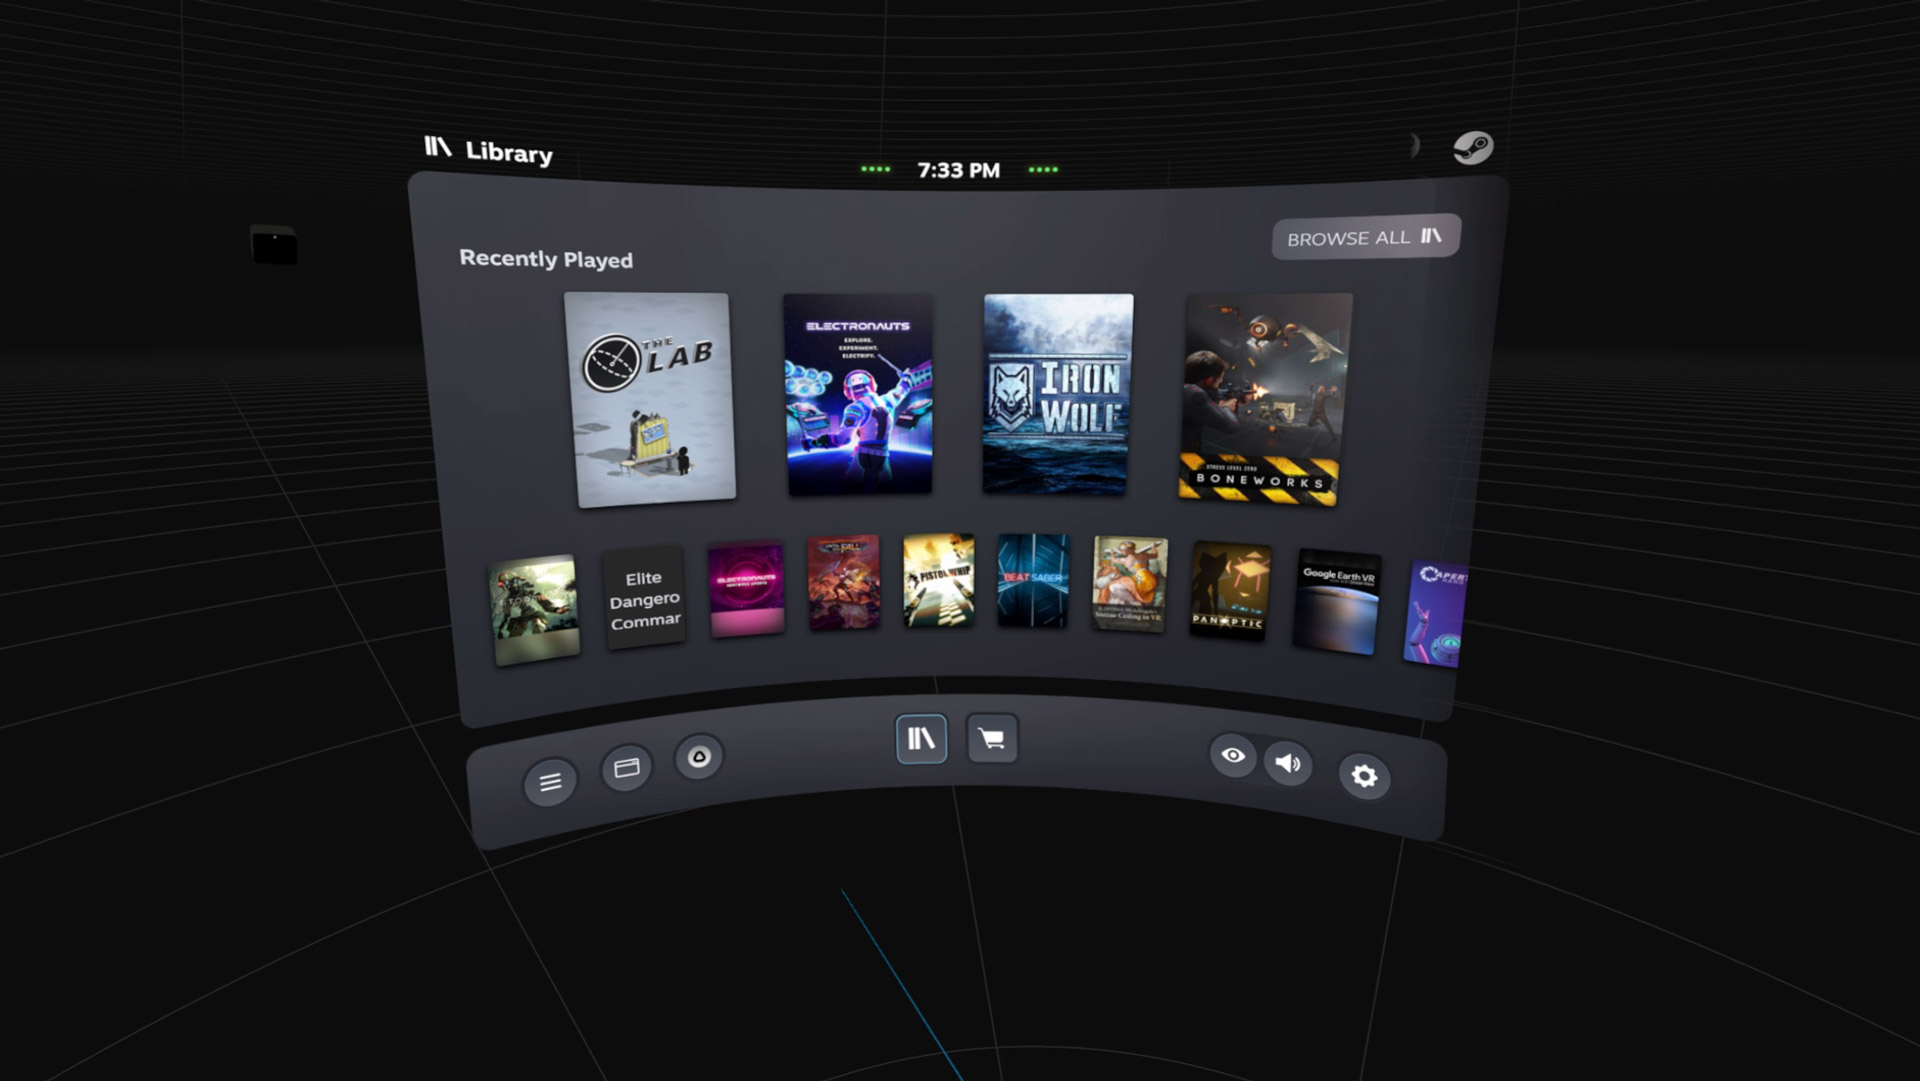Viewport: 1920px width, 1081px height.
Task: Open the Store tab from the center bar
Action: coord(991,738)
